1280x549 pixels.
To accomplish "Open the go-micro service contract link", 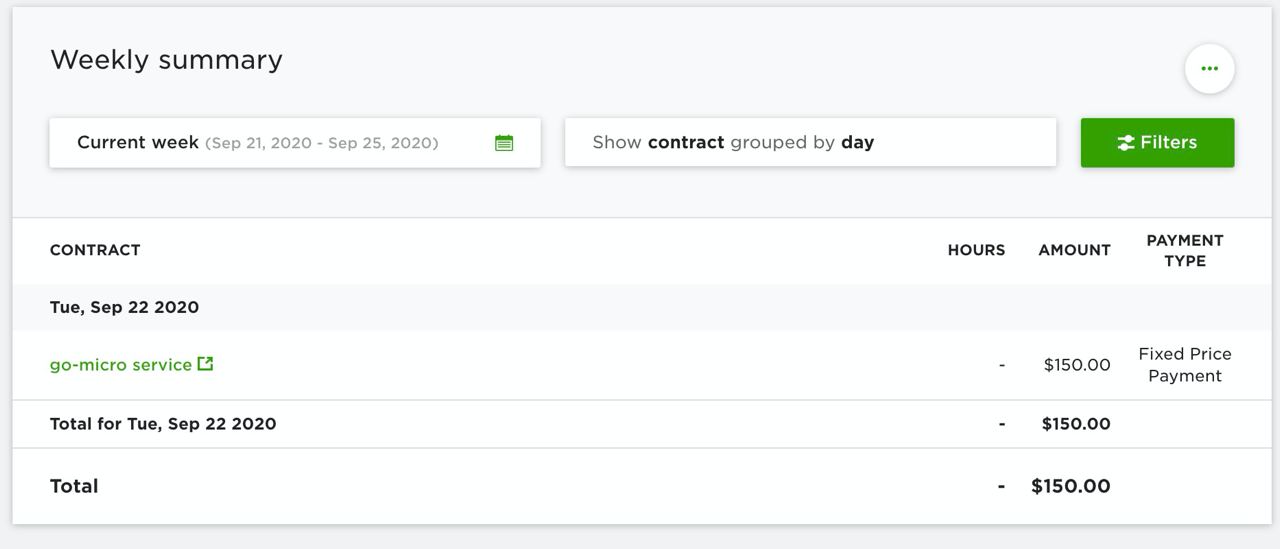I will (x=121, y=365).
